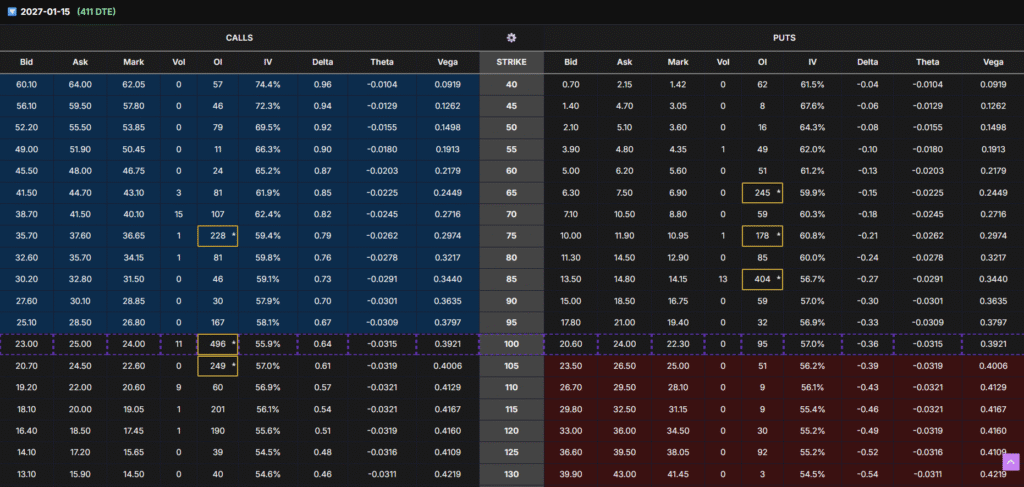Select the highlighted 245 put OI cell
Screen dimensions: 1024x487
click(762, 193)
